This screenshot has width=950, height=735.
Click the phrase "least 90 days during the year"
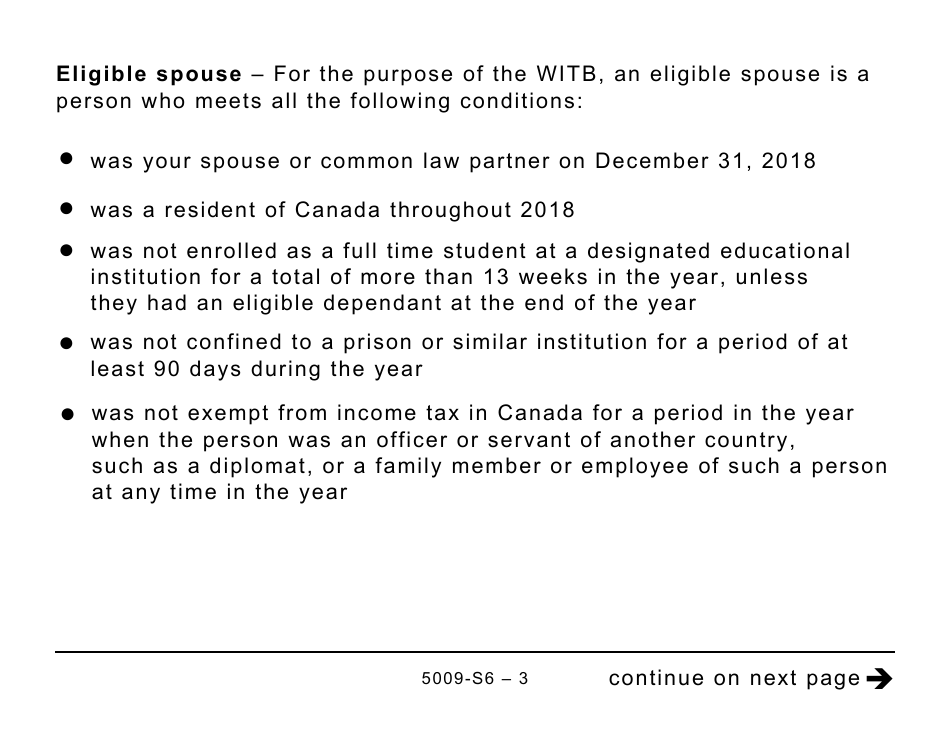pyautogui.click(x=256, y=369)
